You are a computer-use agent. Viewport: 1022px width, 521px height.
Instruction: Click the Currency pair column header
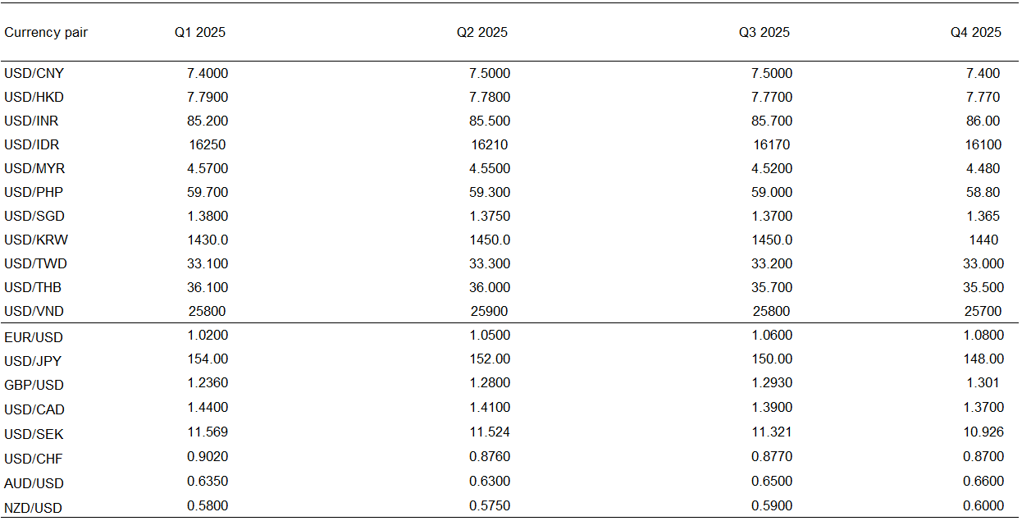[46, 32]
